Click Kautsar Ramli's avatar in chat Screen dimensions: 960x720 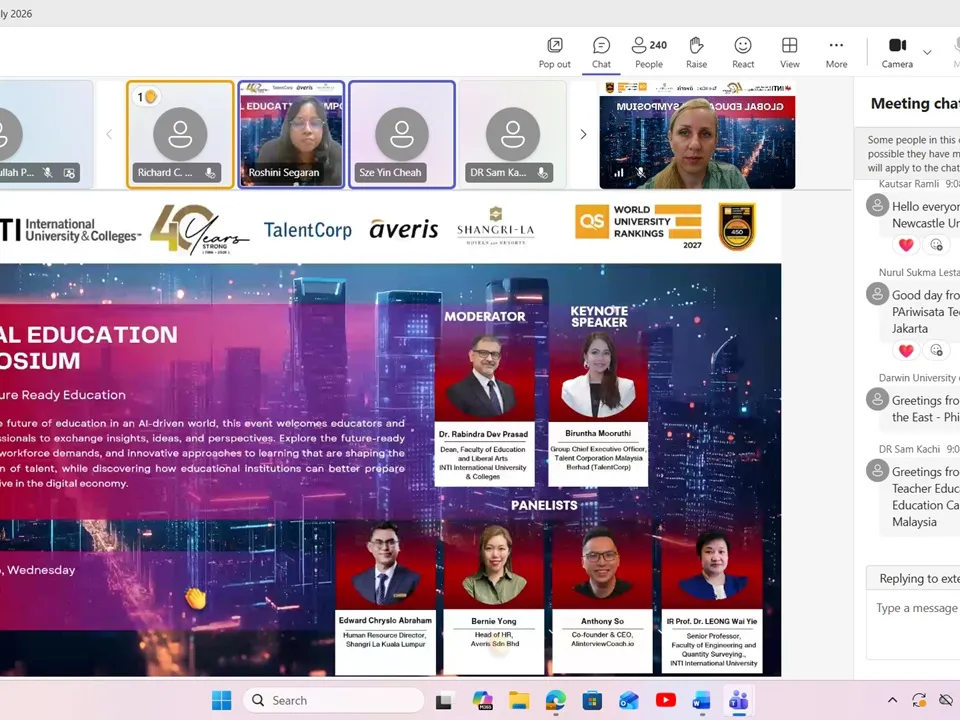coord(877,205)
